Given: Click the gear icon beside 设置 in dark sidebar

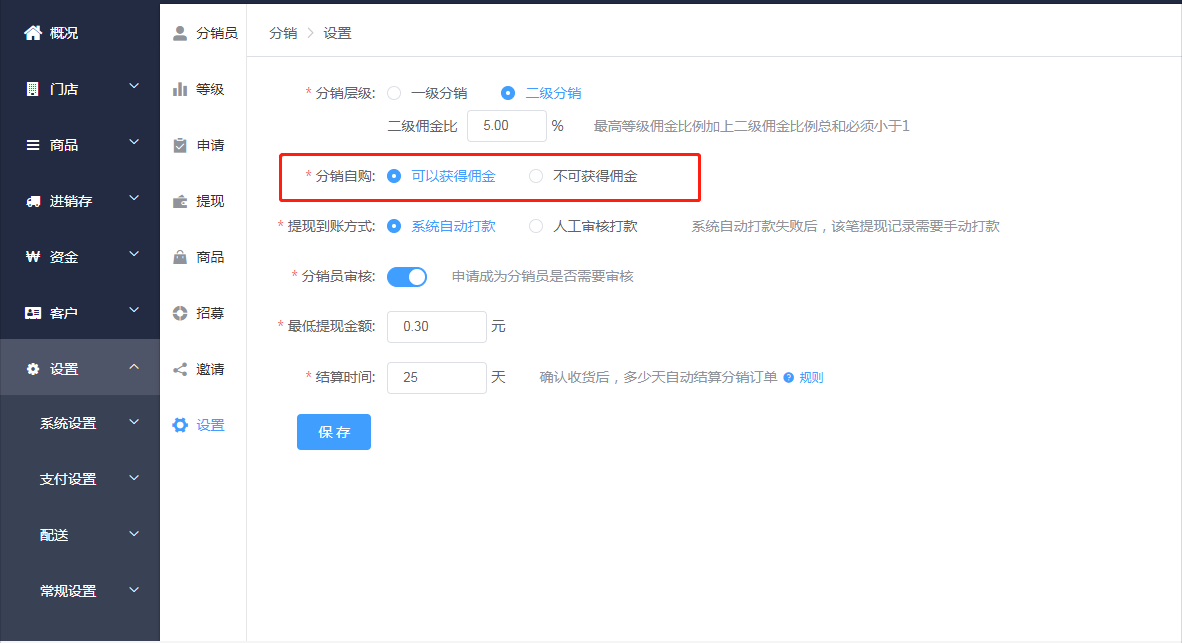Looking at the screenshot, I should coord(32,369).
